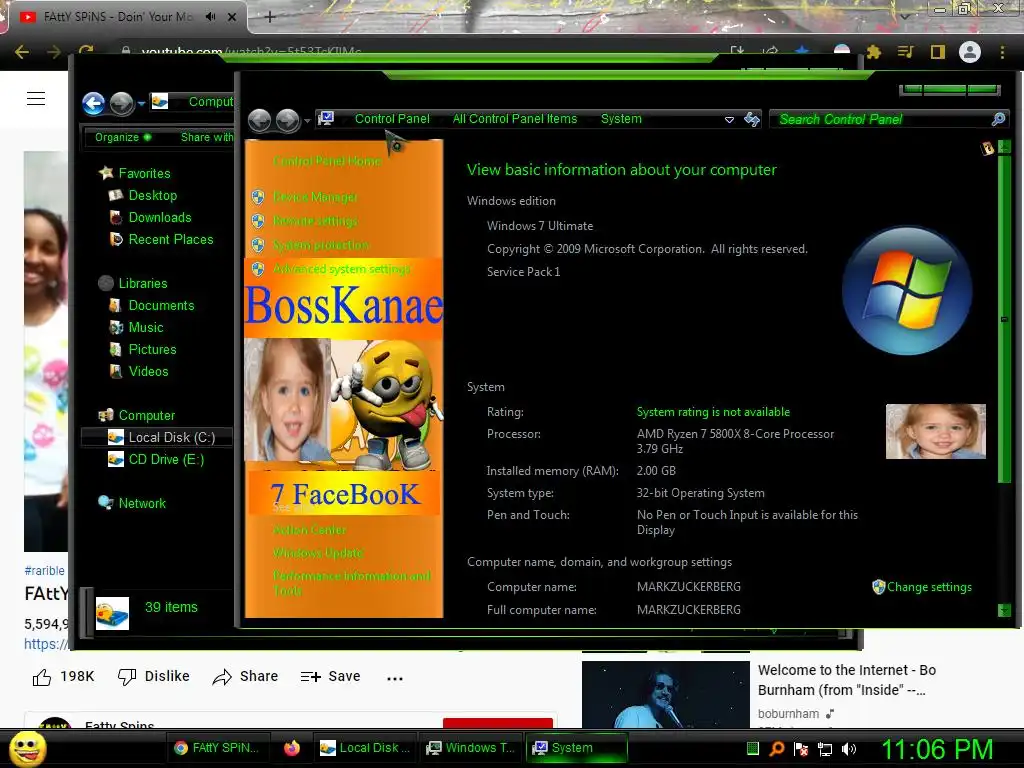Open Remote settings link
This screenshot has width=1024, height=768.
pyautogui.click(x=315, y=221)
